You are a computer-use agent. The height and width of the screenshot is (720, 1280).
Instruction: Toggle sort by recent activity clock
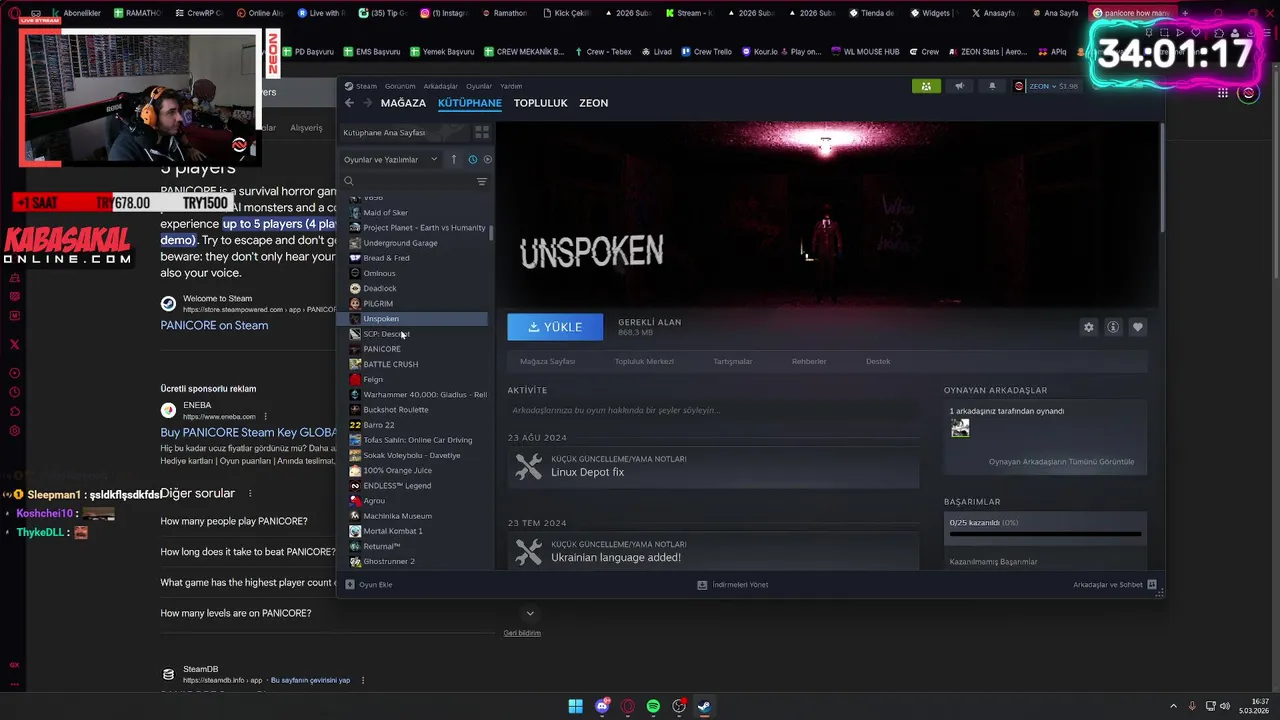[472, 159]
